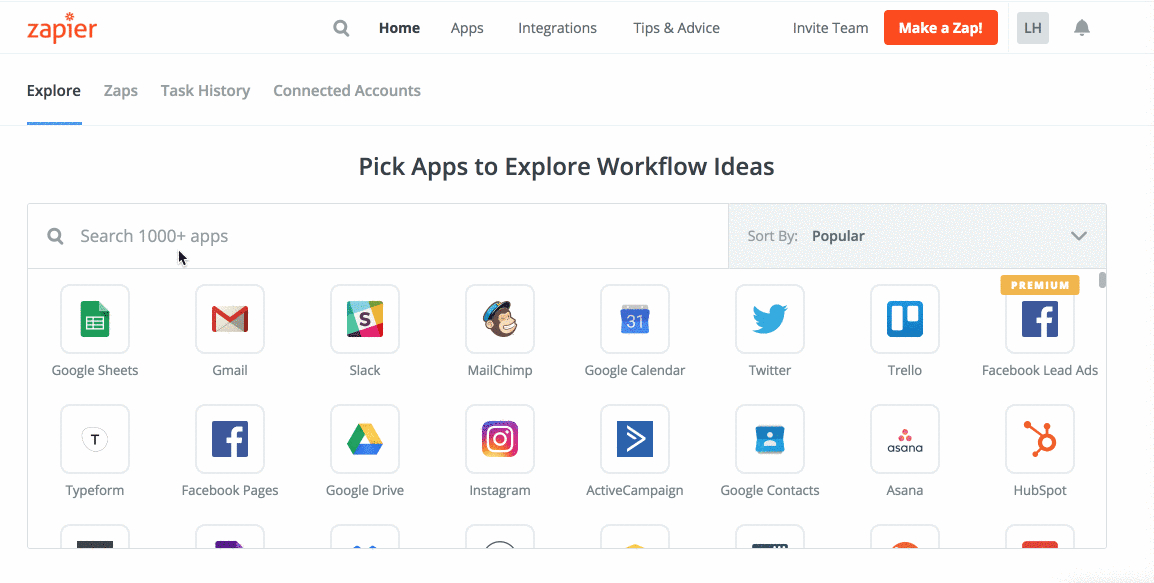Go to Home in top navigation
The height and width of the screenshot is (583, 1154).
pos(400,28)
